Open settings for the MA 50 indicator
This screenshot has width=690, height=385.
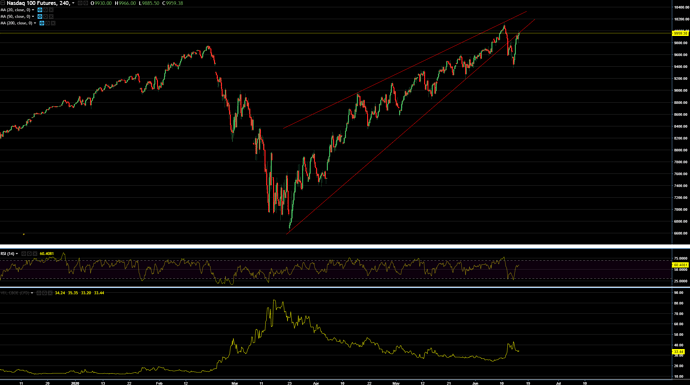coord(45,16)
